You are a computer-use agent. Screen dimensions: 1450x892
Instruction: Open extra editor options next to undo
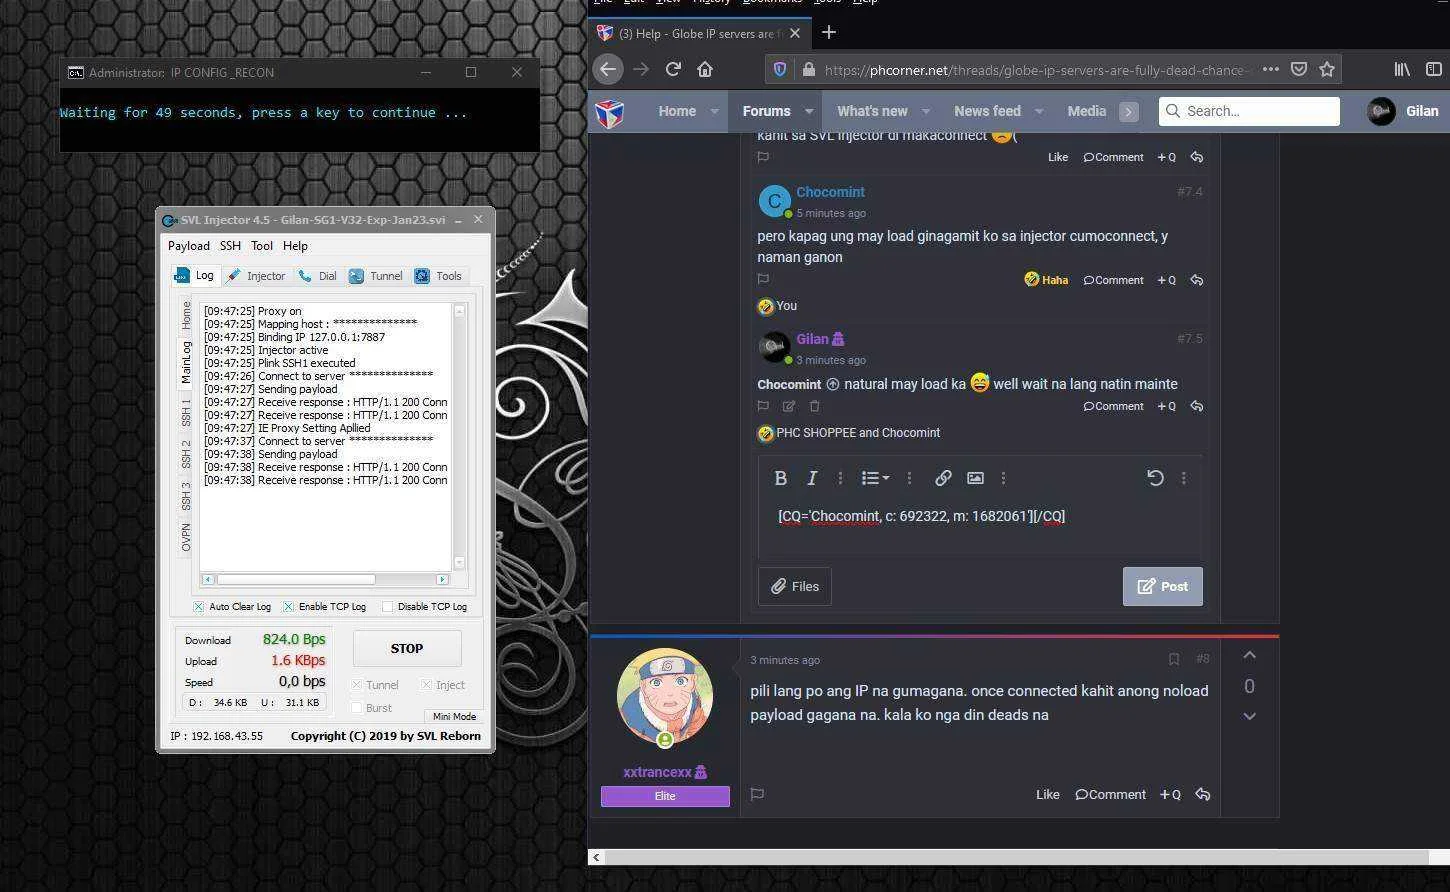pyautogui.click(x=1183, y=478)
